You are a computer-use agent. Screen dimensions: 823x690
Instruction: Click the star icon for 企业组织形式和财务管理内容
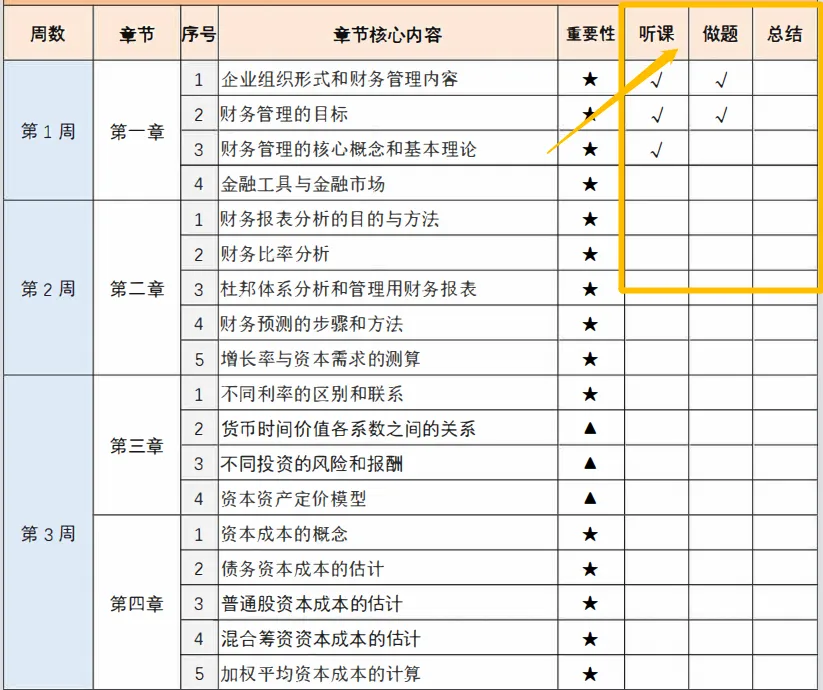(x=590, y=79)
